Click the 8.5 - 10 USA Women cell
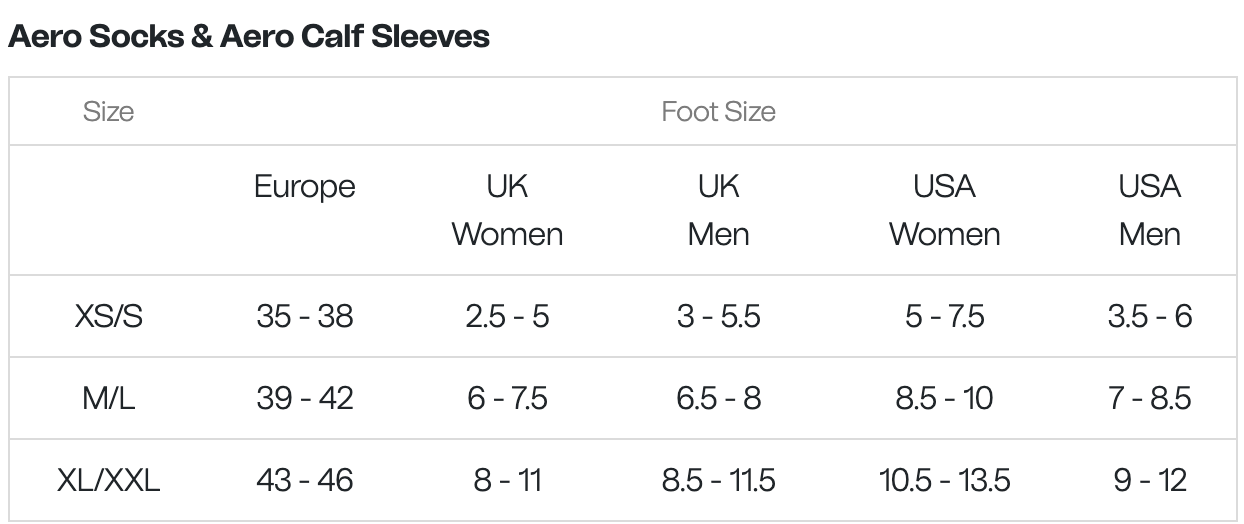The height and width of the screenshot is (524, 1244). (x=944, y=399)
